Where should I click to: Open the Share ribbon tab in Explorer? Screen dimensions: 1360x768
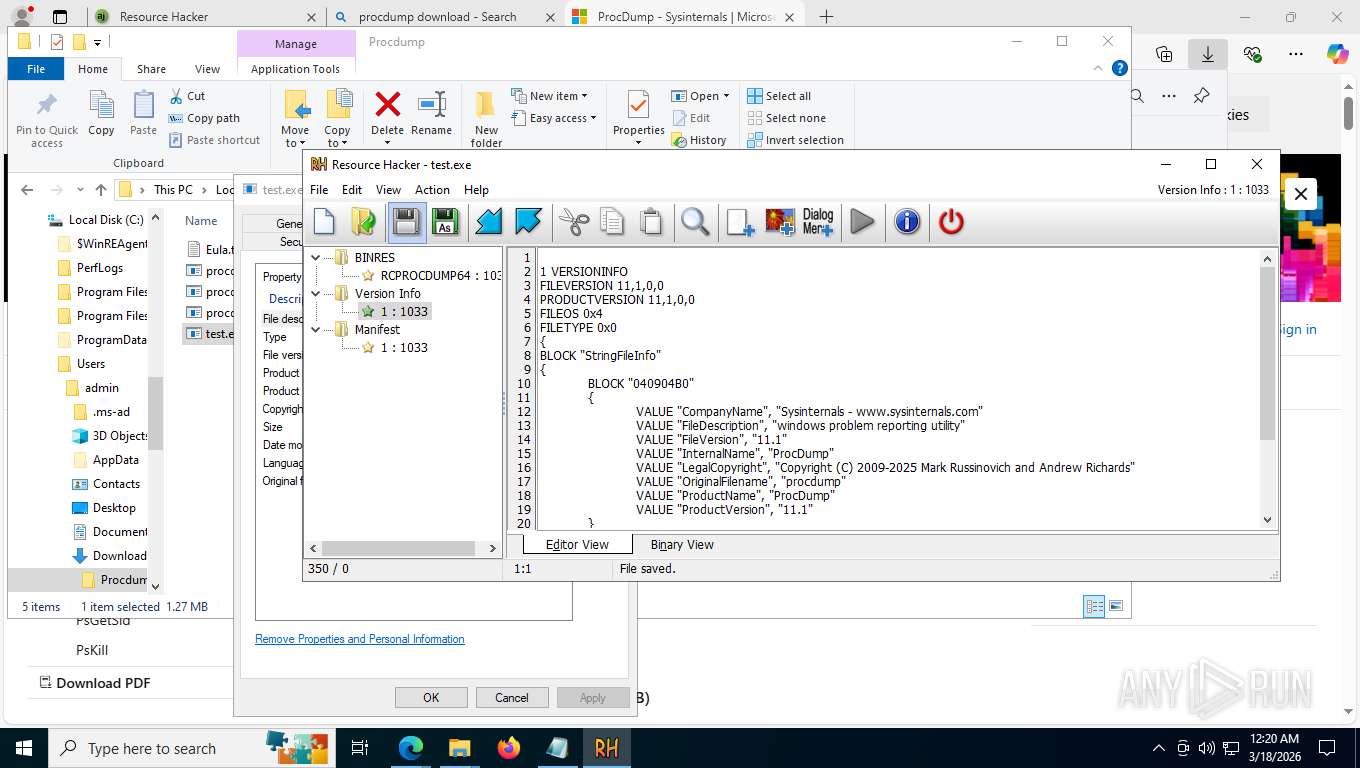[151, 69]
